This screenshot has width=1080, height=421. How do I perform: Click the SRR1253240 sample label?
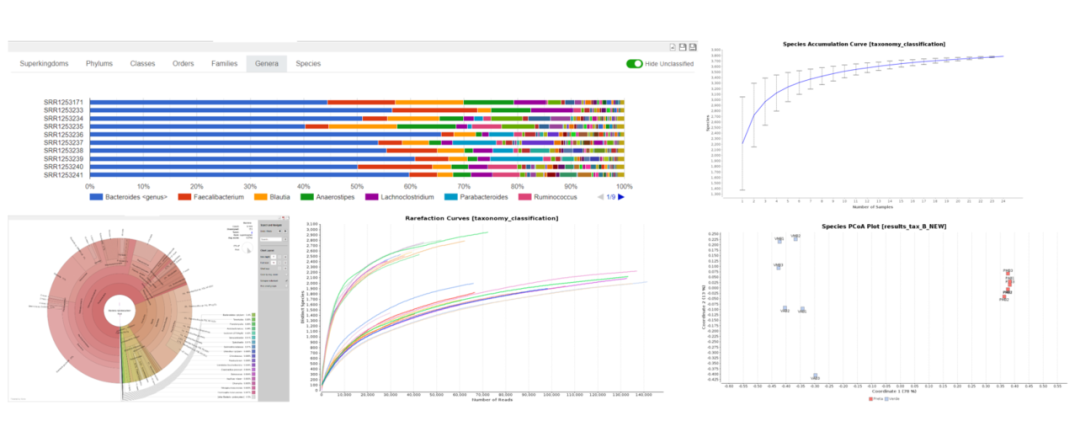(x=63, y=167)
